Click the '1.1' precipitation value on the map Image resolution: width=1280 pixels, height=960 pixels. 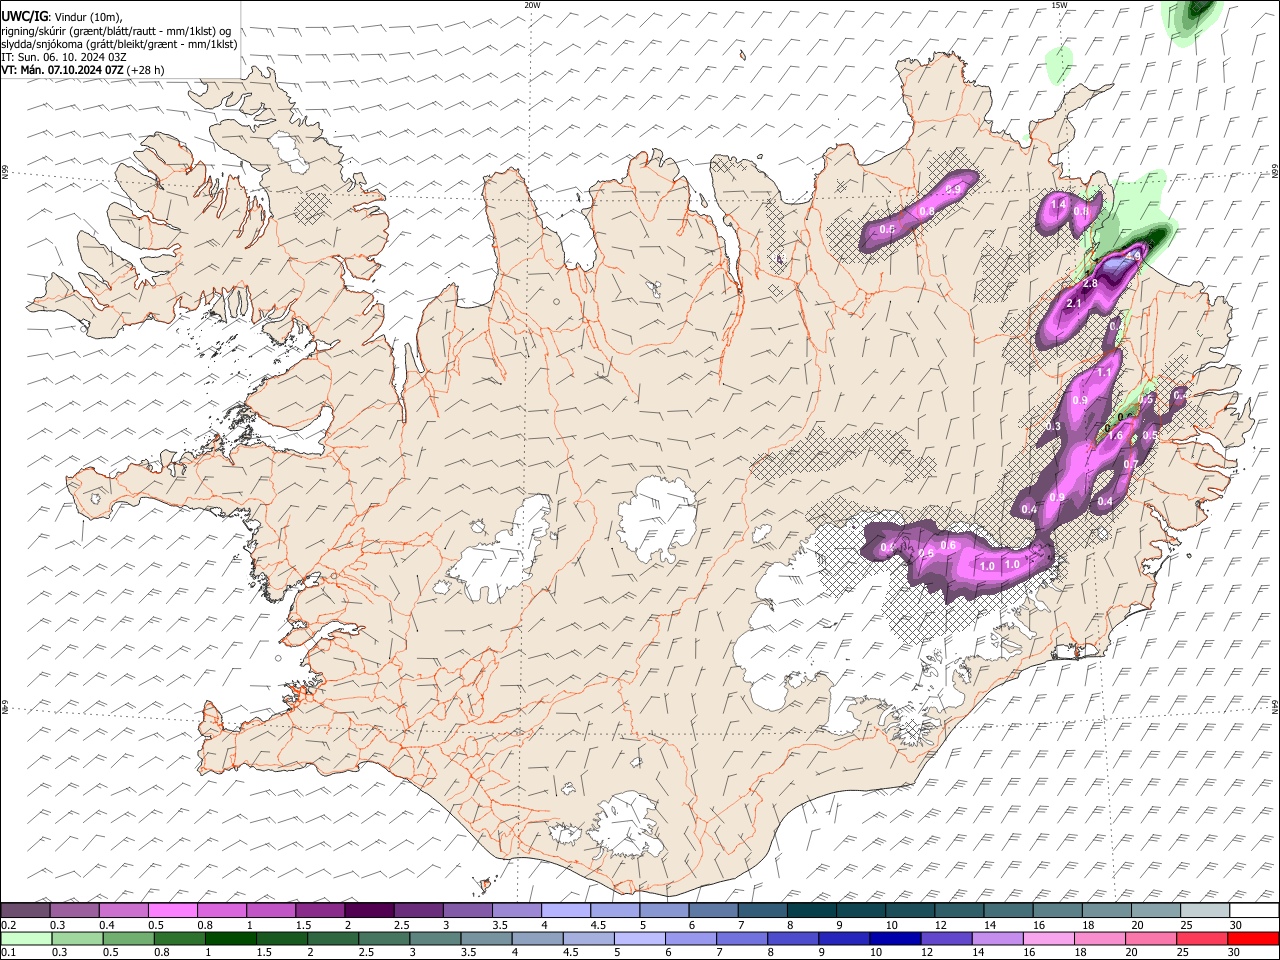point(1104,372)
